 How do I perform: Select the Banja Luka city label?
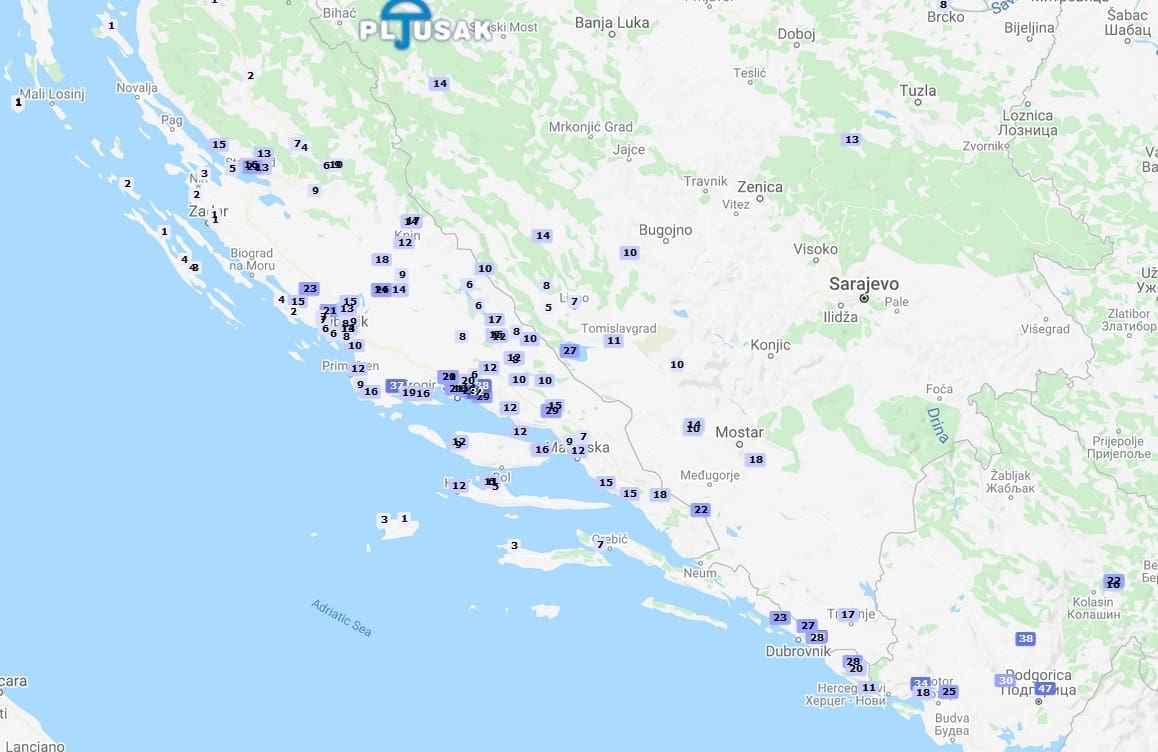coord(611,23)
